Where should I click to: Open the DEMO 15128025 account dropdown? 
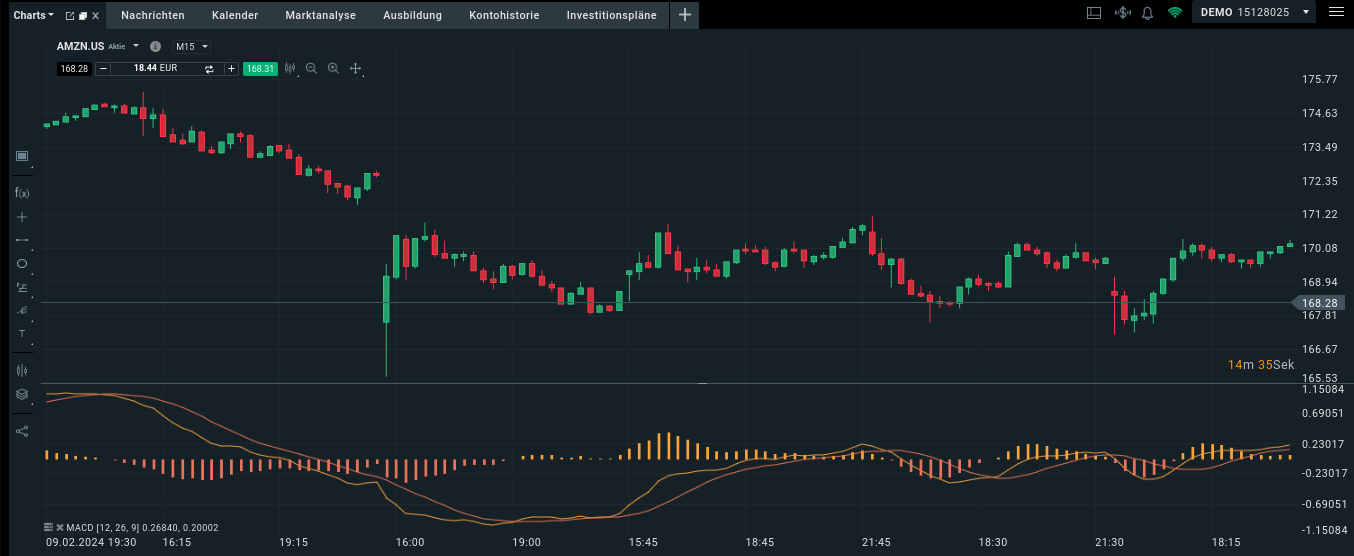click(x=1255, y=13)
